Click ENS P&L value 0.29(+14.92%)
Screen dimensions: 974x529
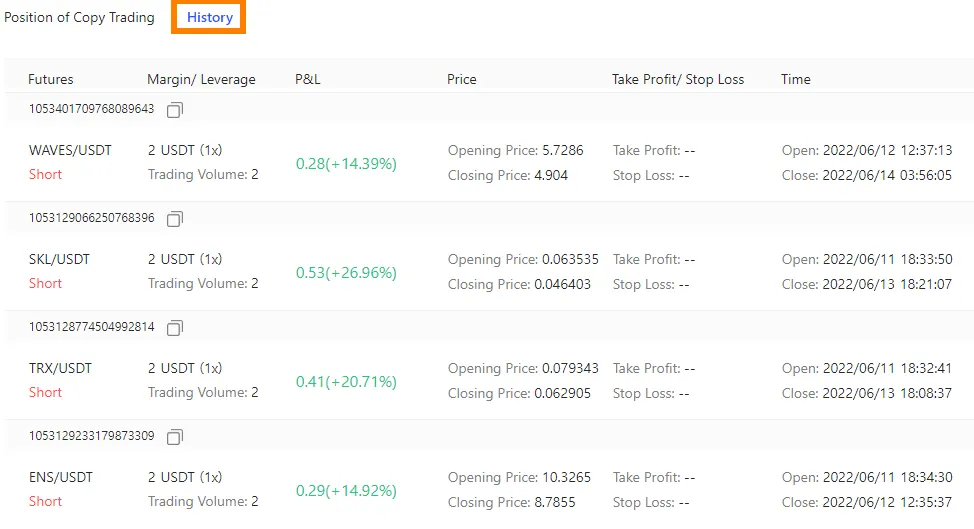tap(346, 491)
